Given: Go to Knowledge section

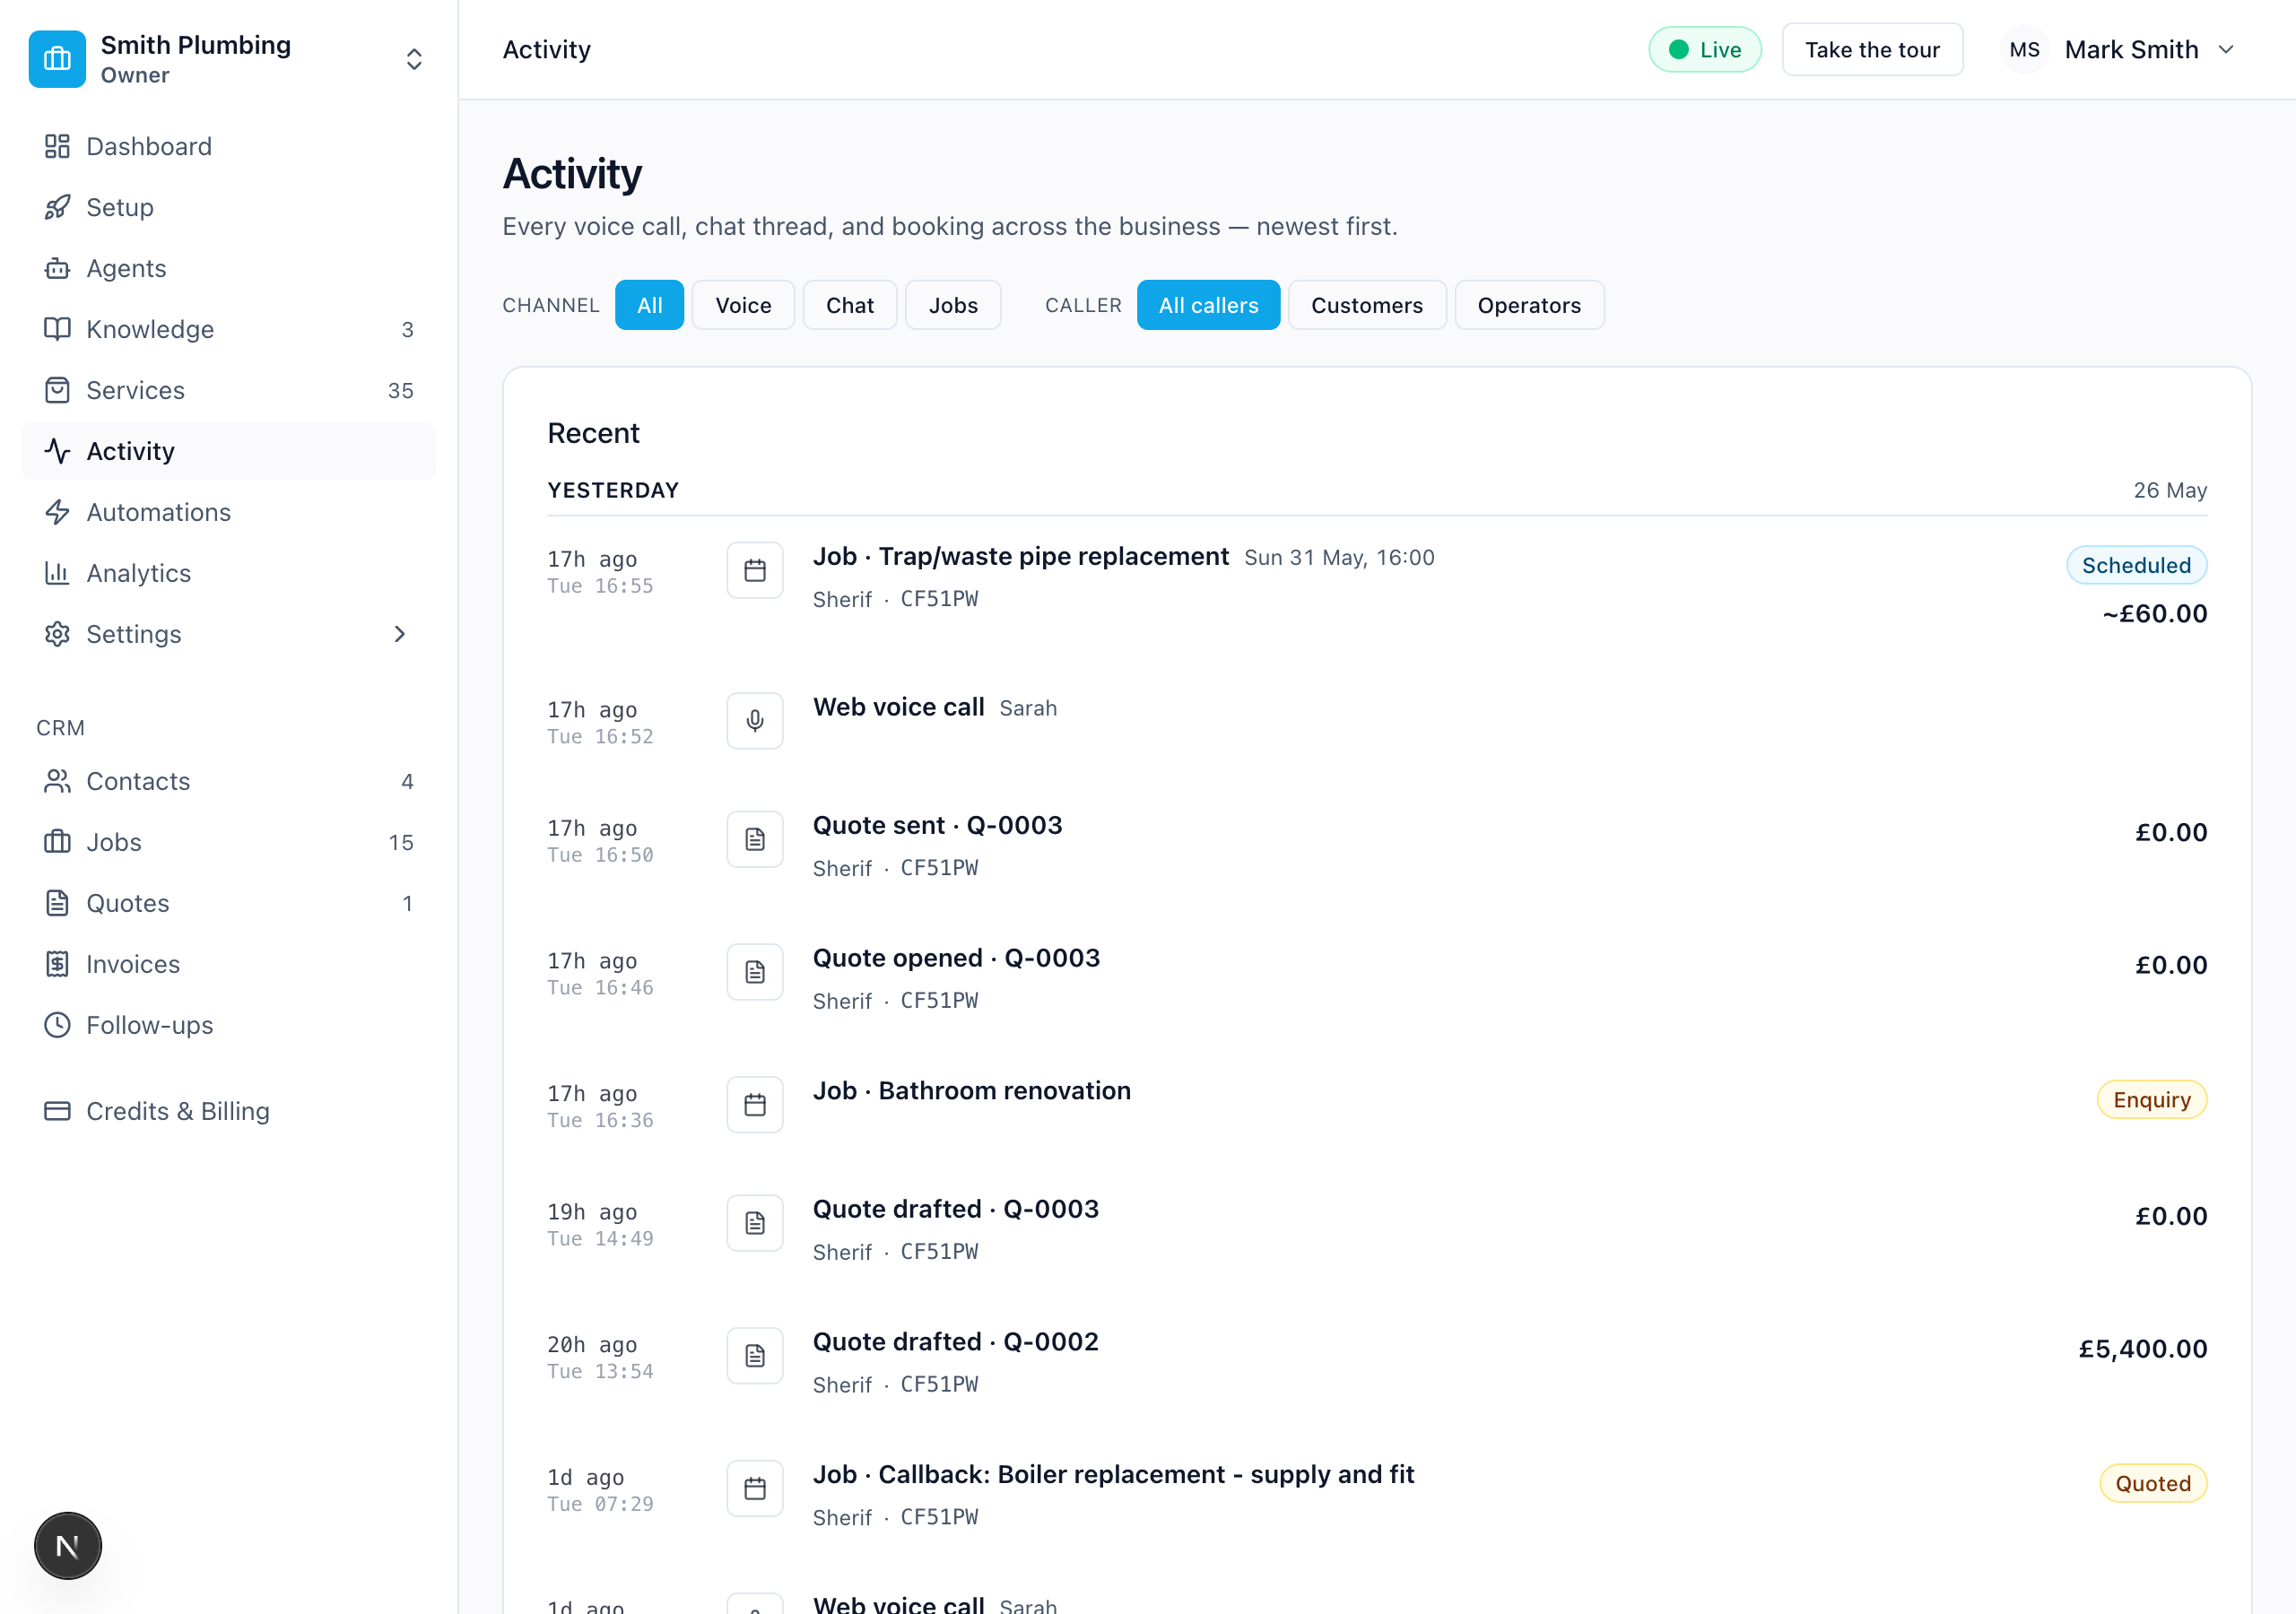Looking at the screenshot, I should click(229, 329).
